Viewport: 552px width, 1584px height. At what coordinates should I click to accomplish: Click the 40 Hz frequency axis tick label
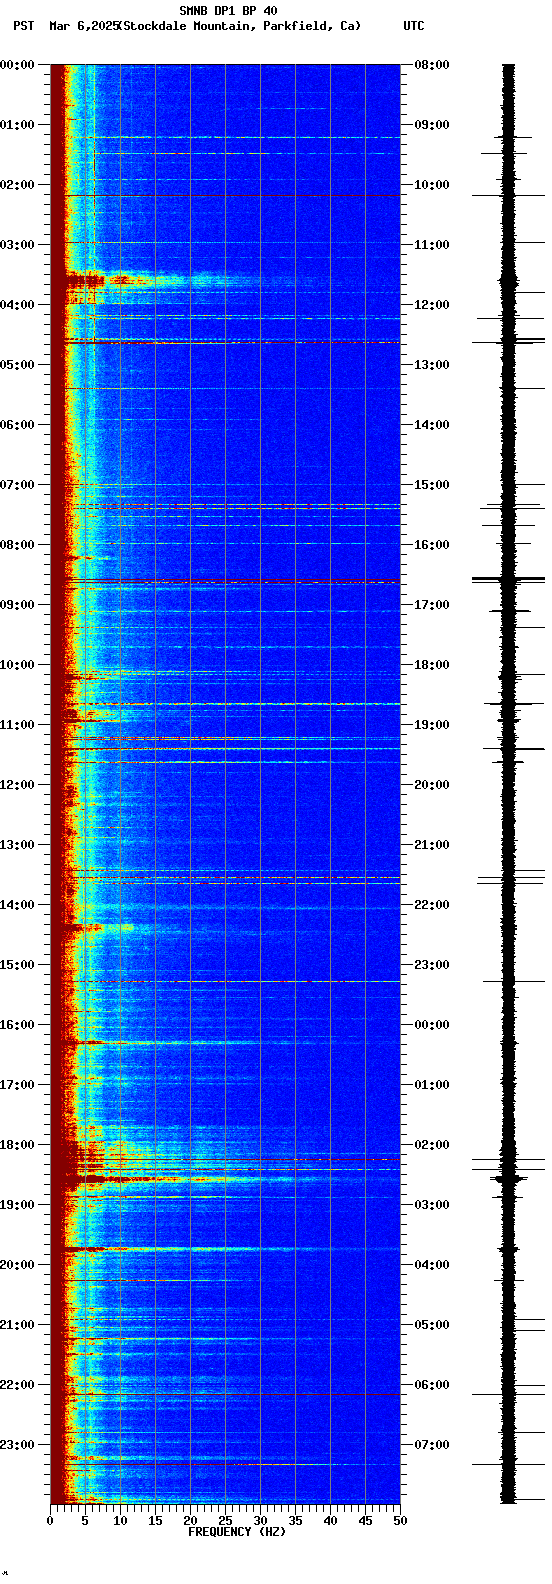click(x=330, y=1521)
